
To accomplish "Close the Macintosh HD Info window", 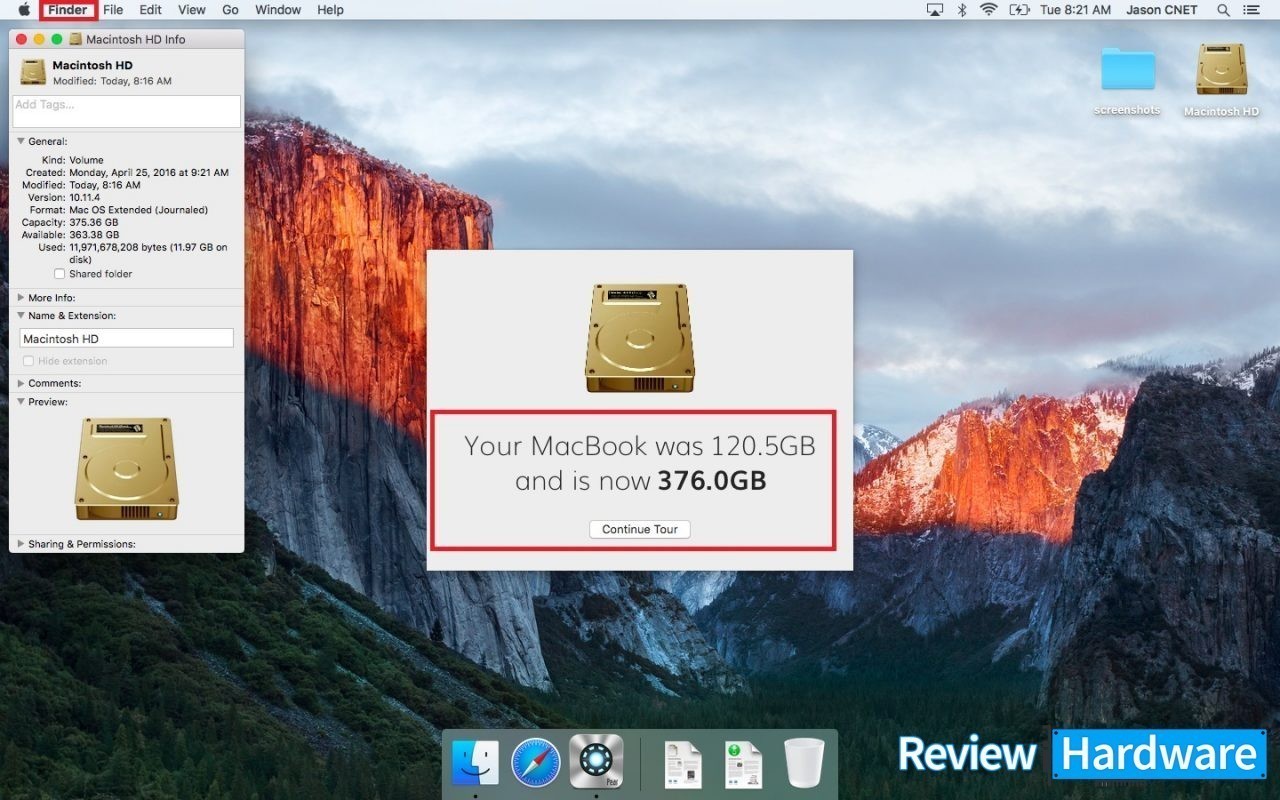I will point(22,39).
